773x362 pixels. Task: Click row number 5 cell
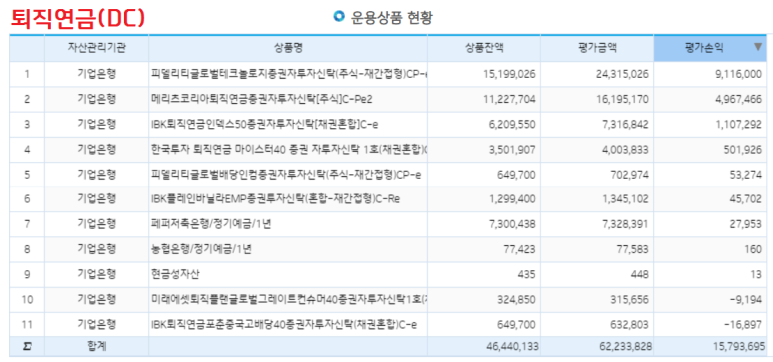coord(27,174)
